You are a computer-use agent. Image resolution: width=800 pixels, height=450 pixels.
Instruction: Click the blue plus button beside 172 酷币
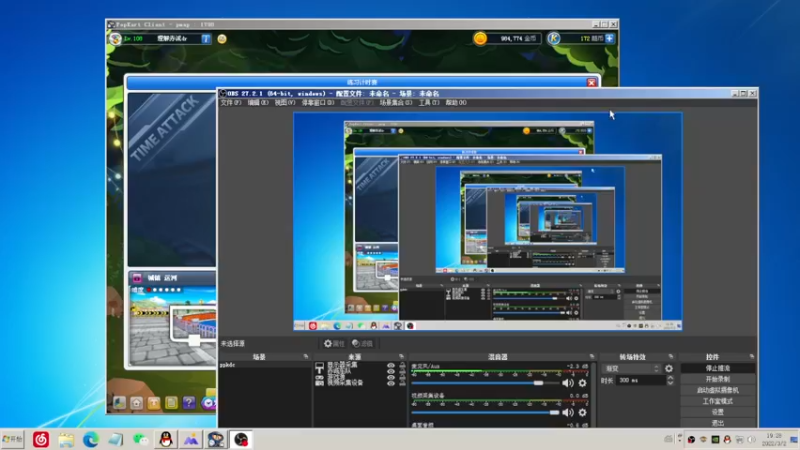click(609, 38)
